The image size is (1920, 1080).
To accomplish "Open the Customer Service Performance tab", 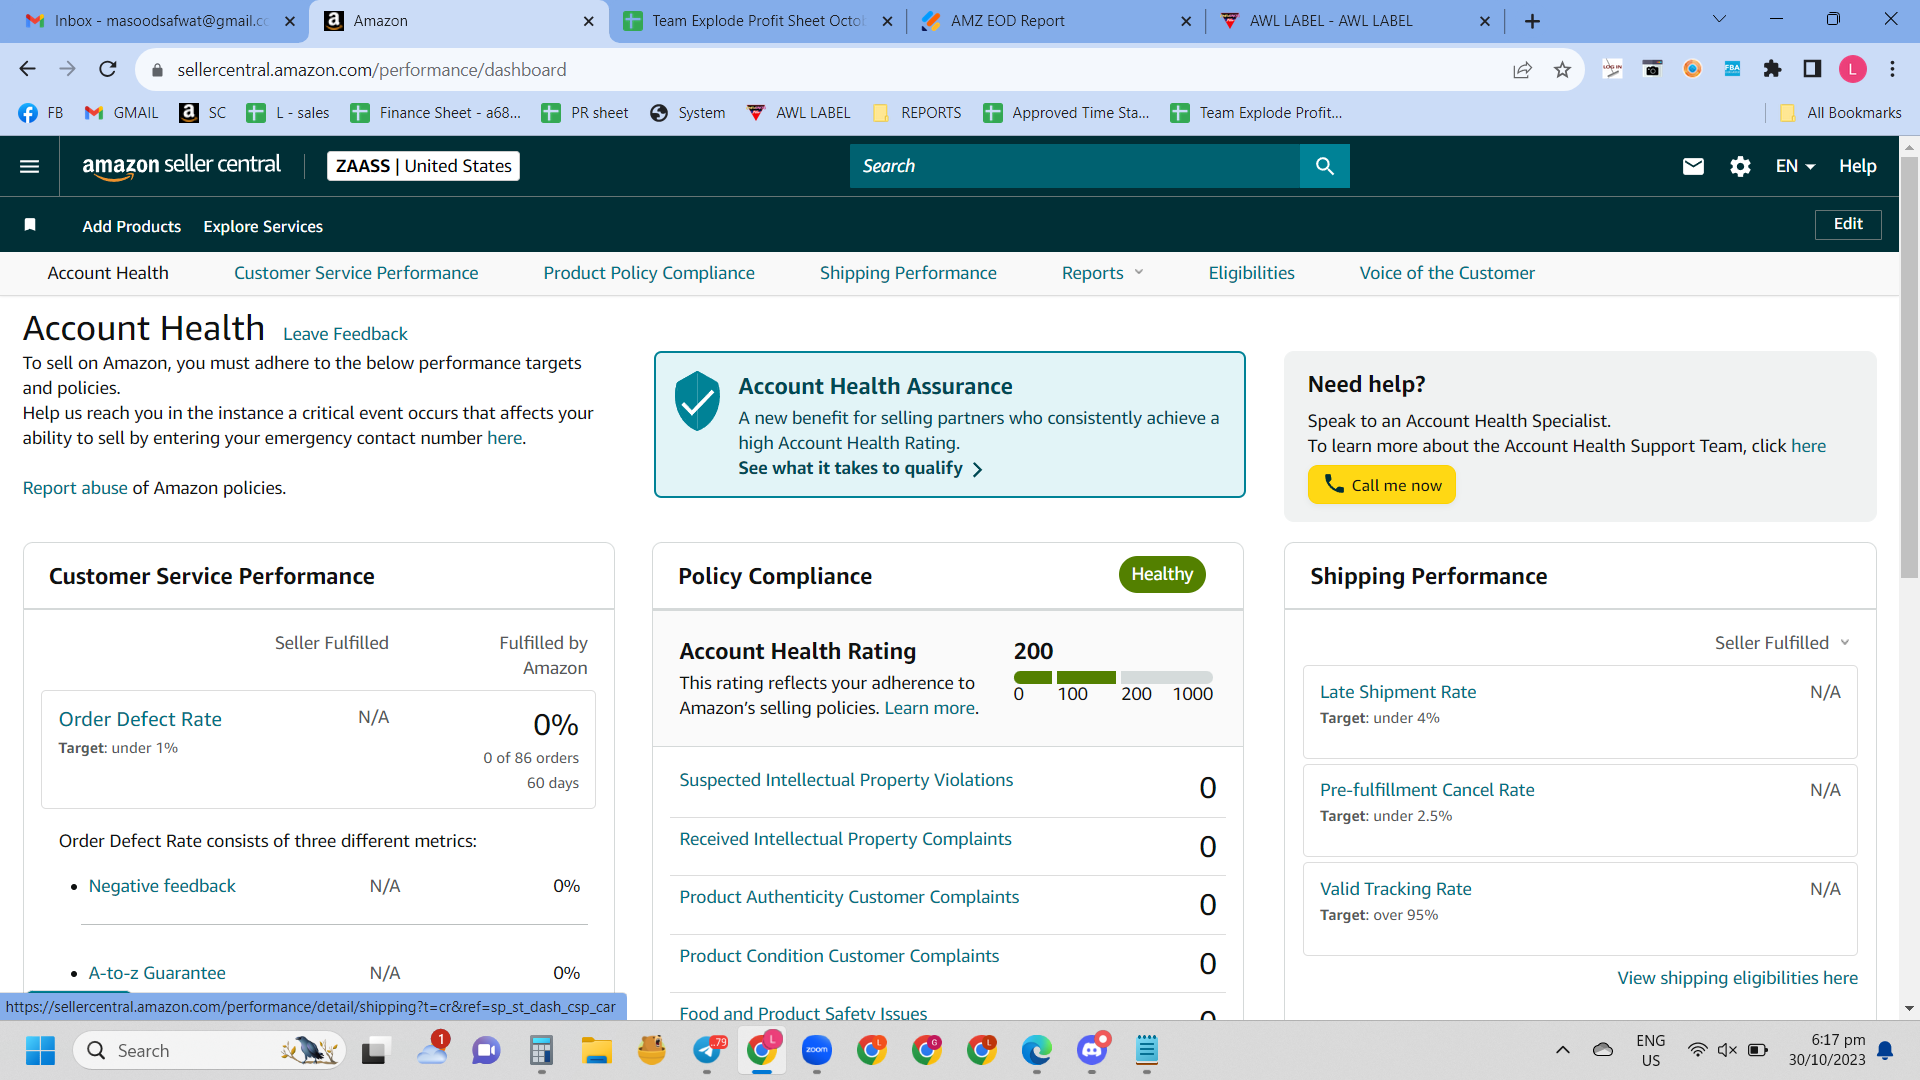I will pos(356,273).
